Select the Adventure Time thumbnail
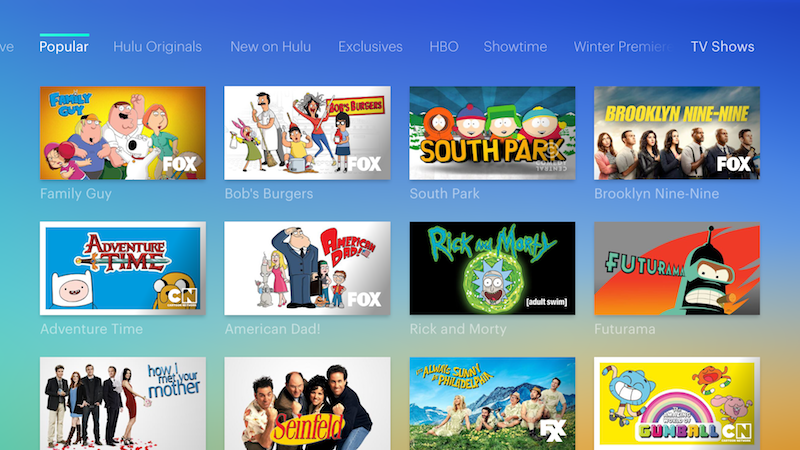 click(123, 268)
